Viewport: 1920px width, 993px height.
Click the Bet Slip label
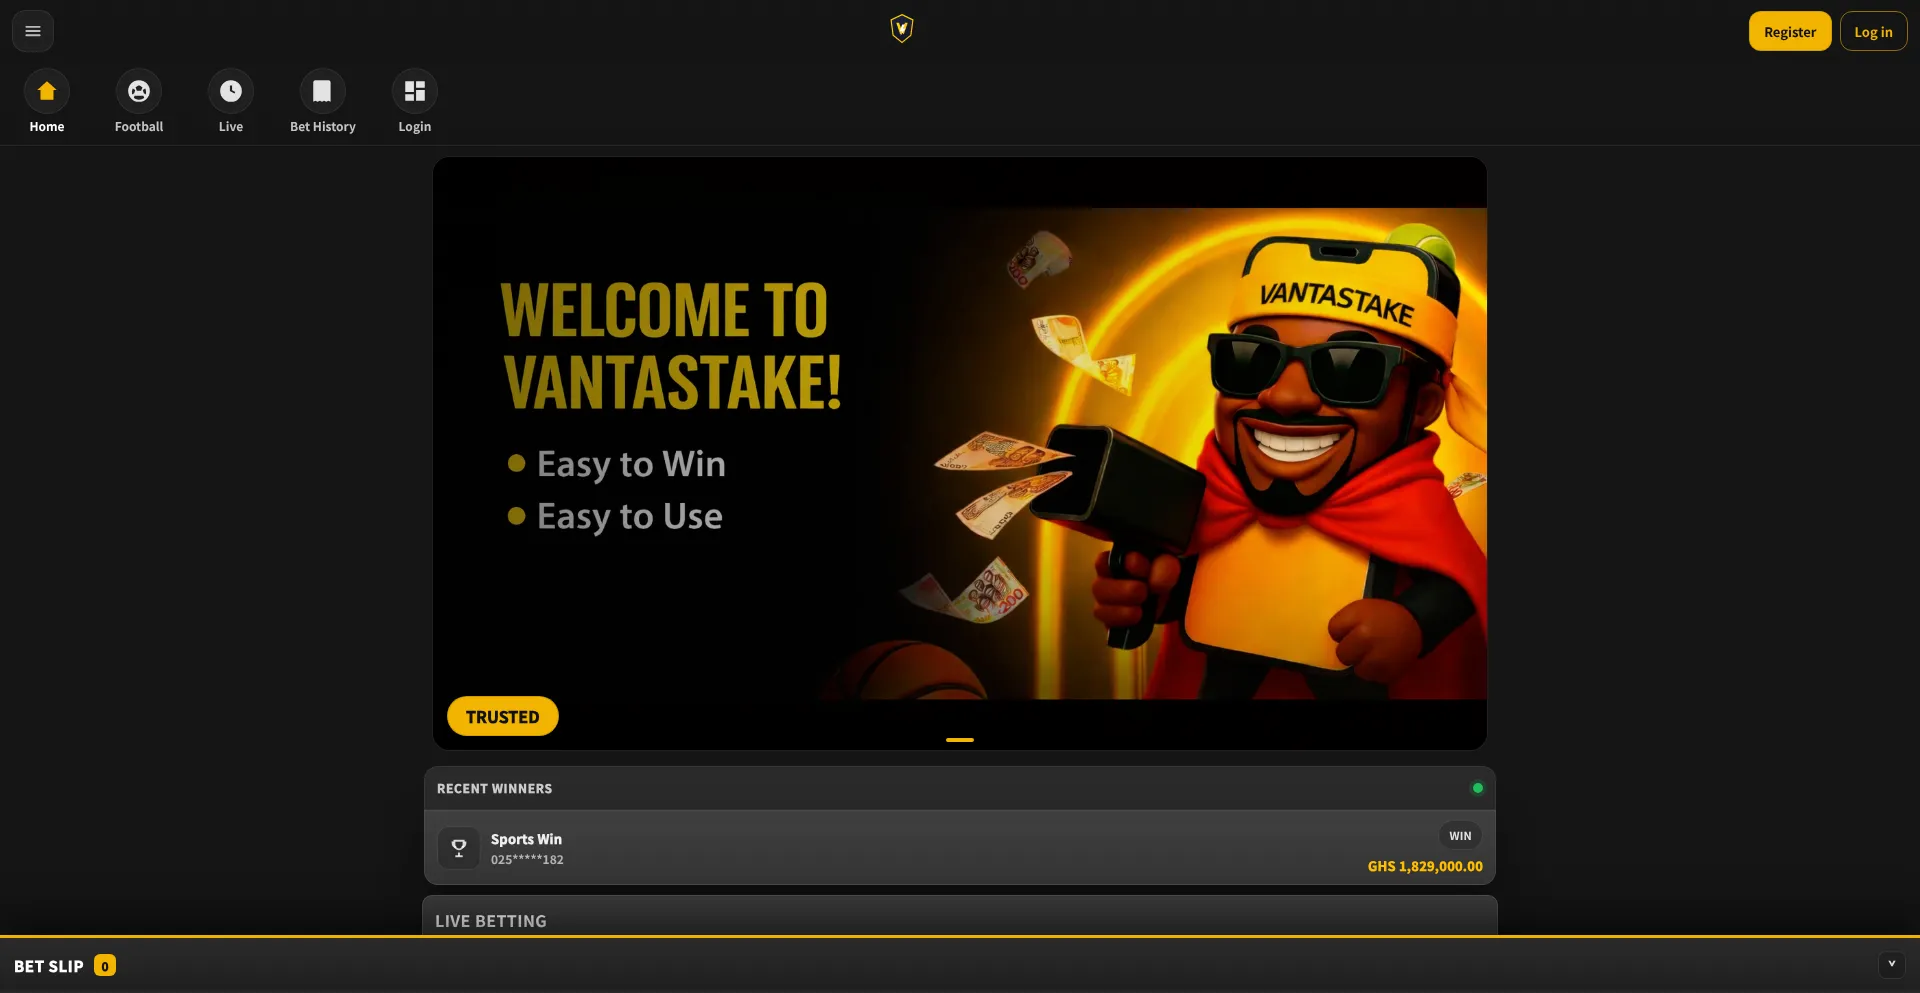49,966
